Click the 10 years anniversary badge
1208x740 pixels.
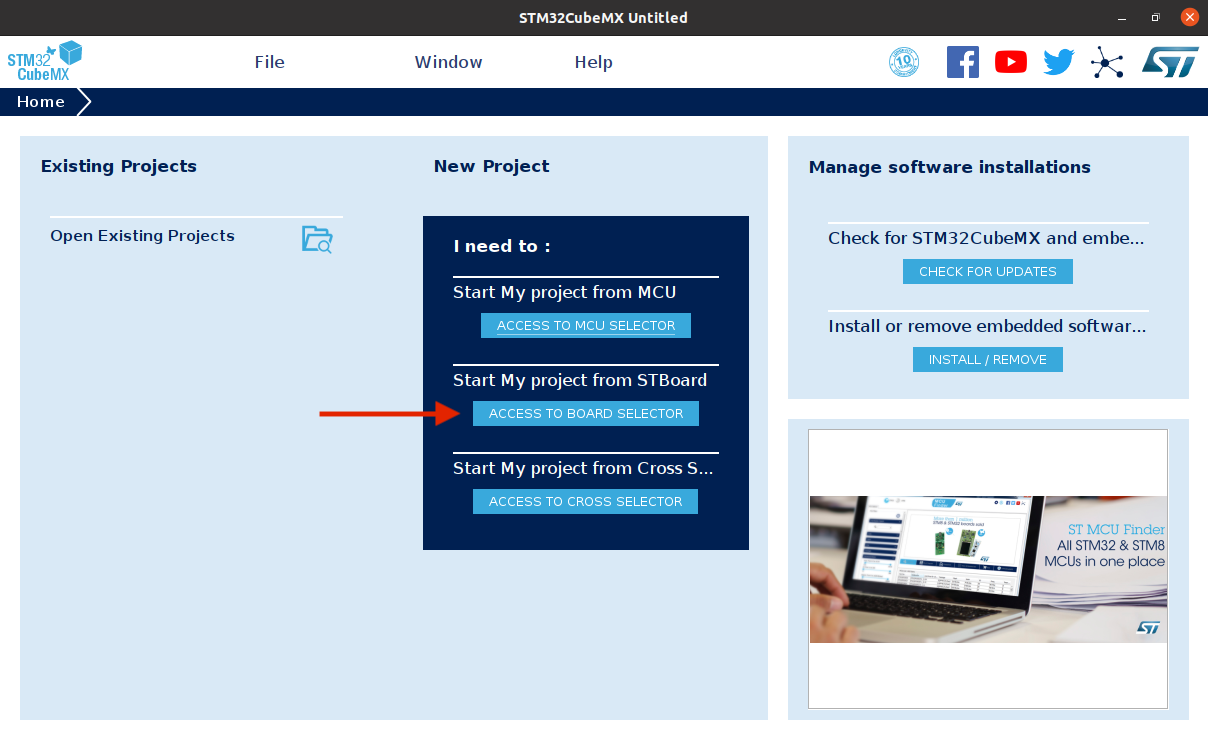(x=903, y=61)
